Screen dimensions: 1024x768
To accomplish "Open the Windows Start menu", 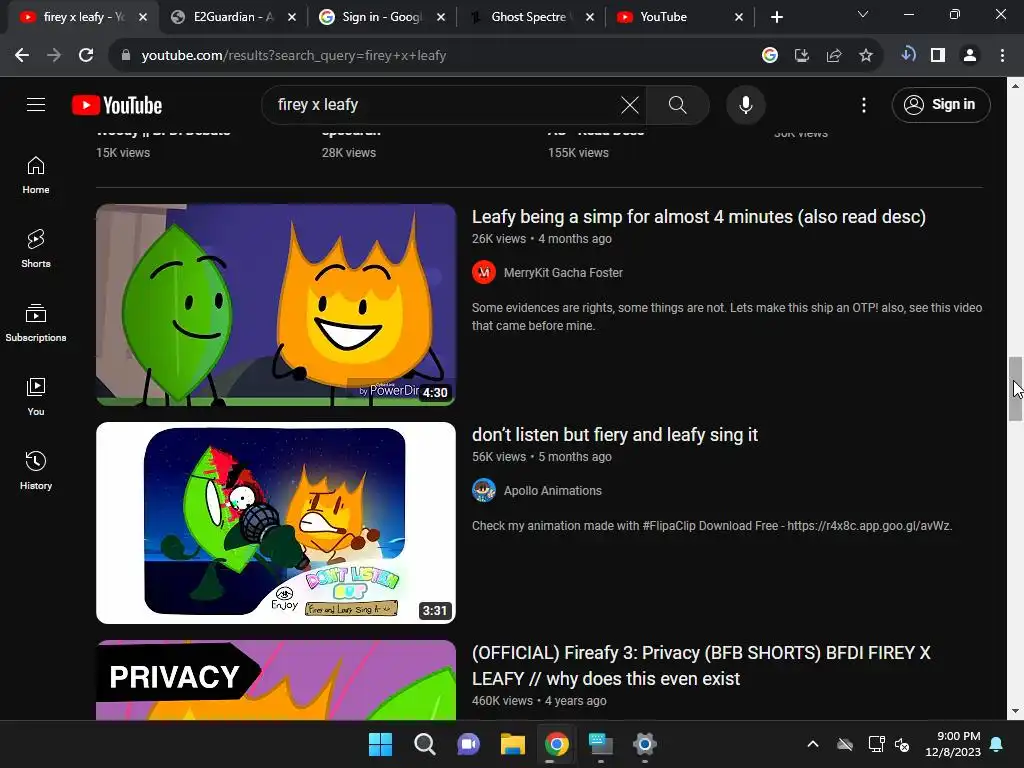I will [381, 744].
